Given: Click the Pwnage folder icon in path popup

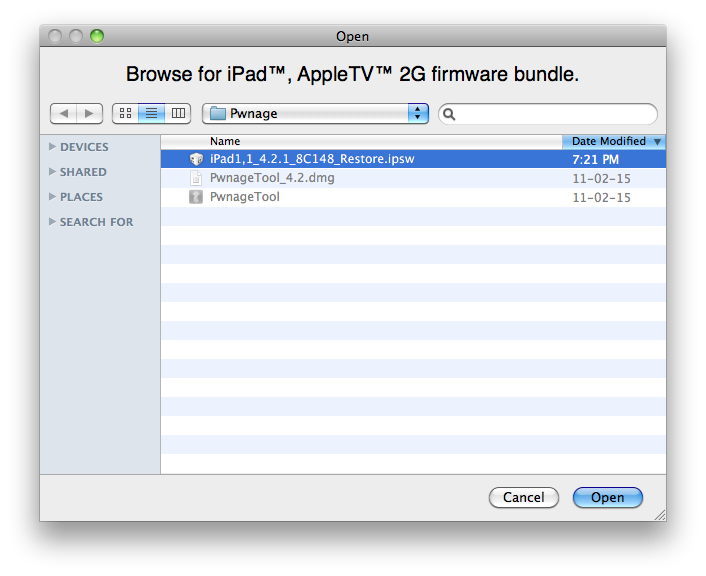Looking at the screenshot, I should click(218, 113).
